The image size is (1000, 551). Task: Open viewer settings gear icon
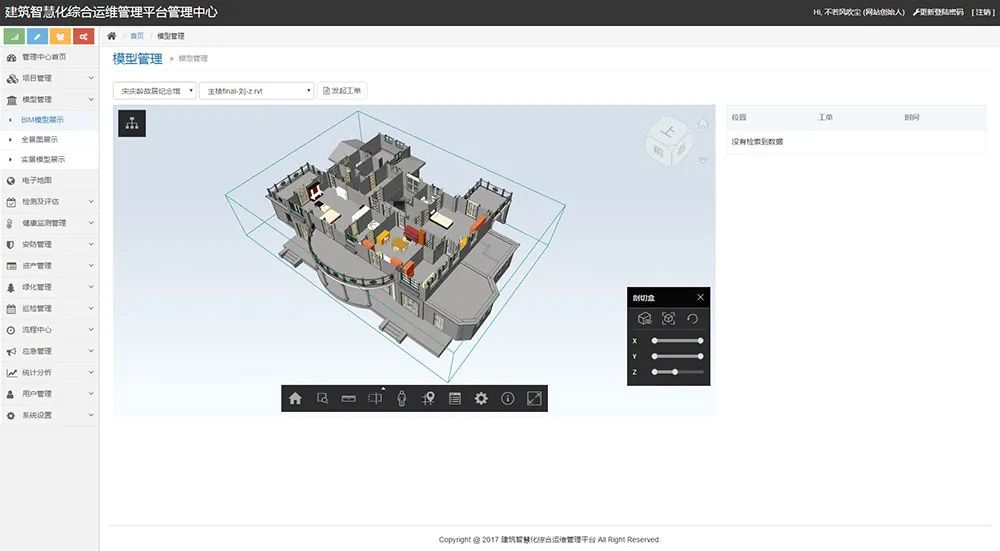(x=481, y=398)
